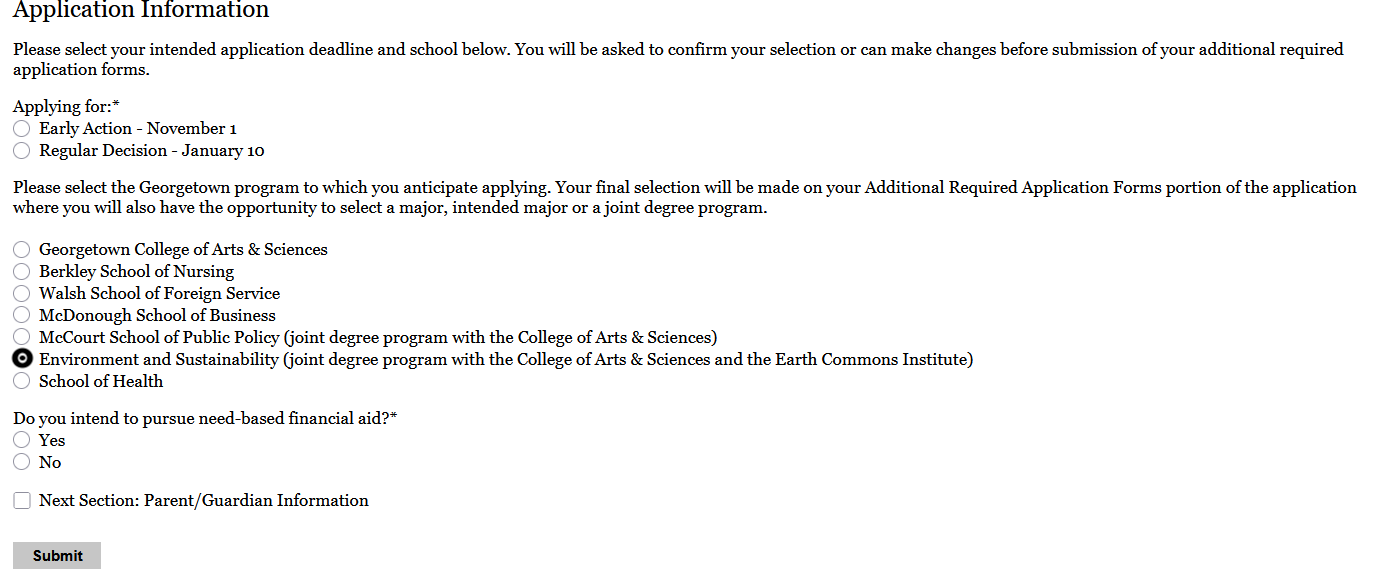Click the No label text
Image resolution: width=1382 pixels, height=588 pixels.
tap(49, 462)
